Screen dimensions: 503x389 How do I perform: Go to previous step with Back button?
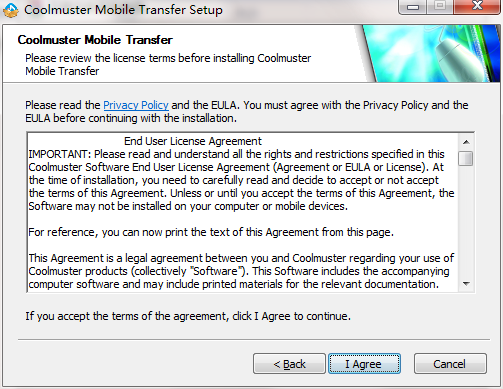click(x=289, y=364)
